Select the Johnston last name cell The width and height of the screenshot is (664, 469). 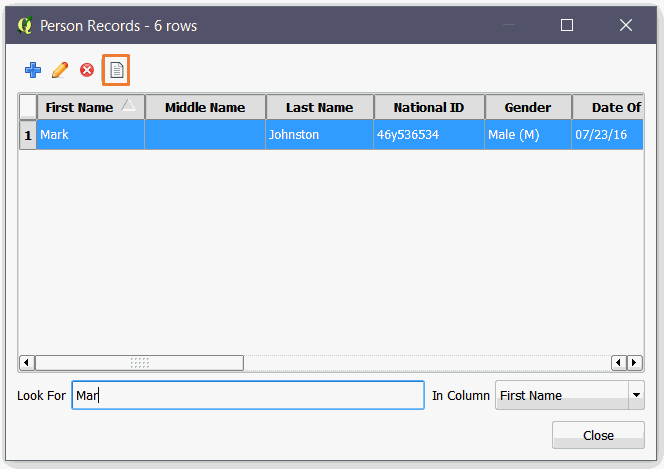pos(319,134)
